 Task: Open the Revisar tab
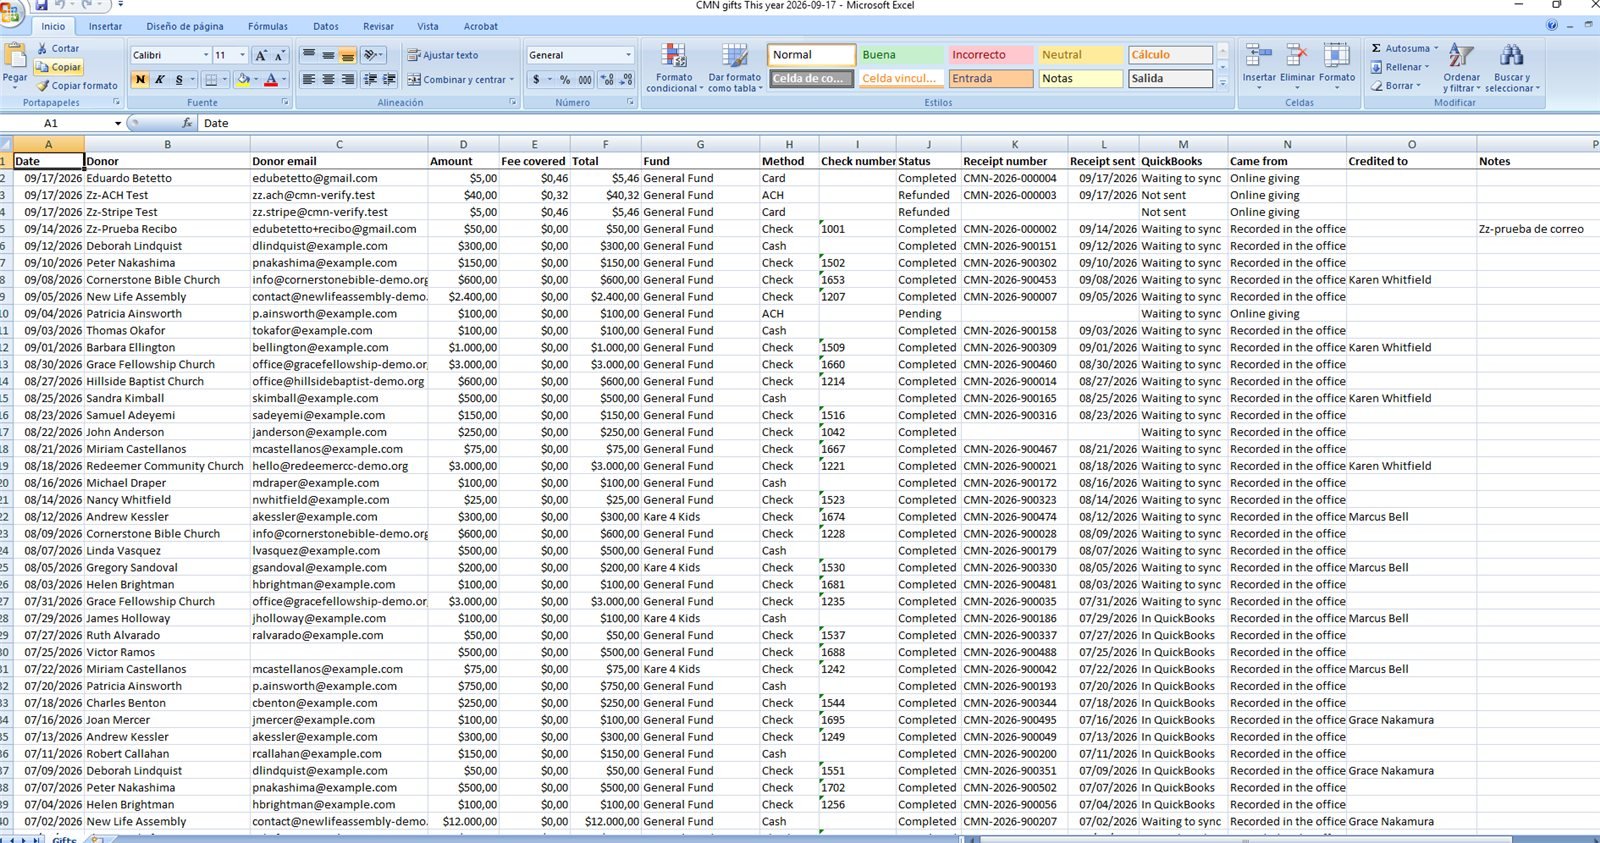coord(378,26)
